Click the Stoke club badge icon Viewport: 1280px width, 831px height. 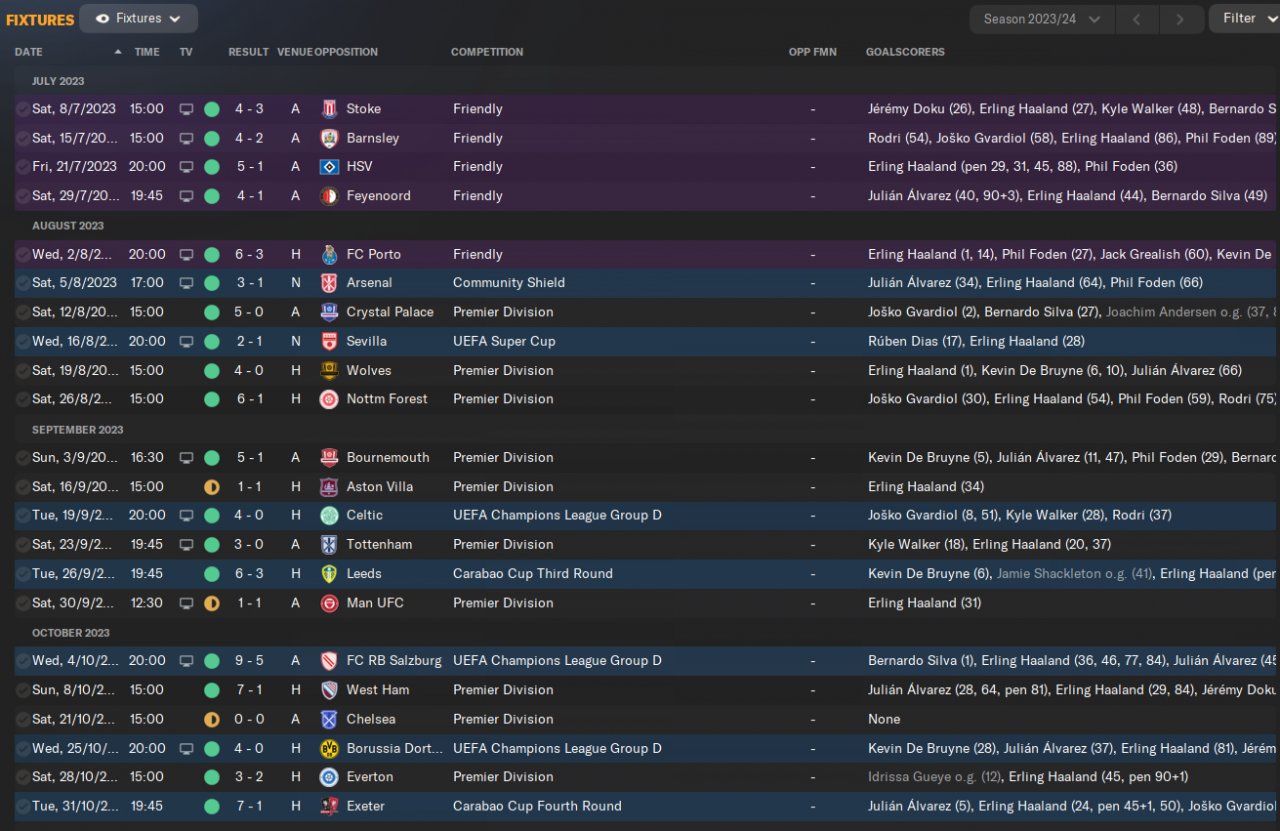(x=329, y=109)
